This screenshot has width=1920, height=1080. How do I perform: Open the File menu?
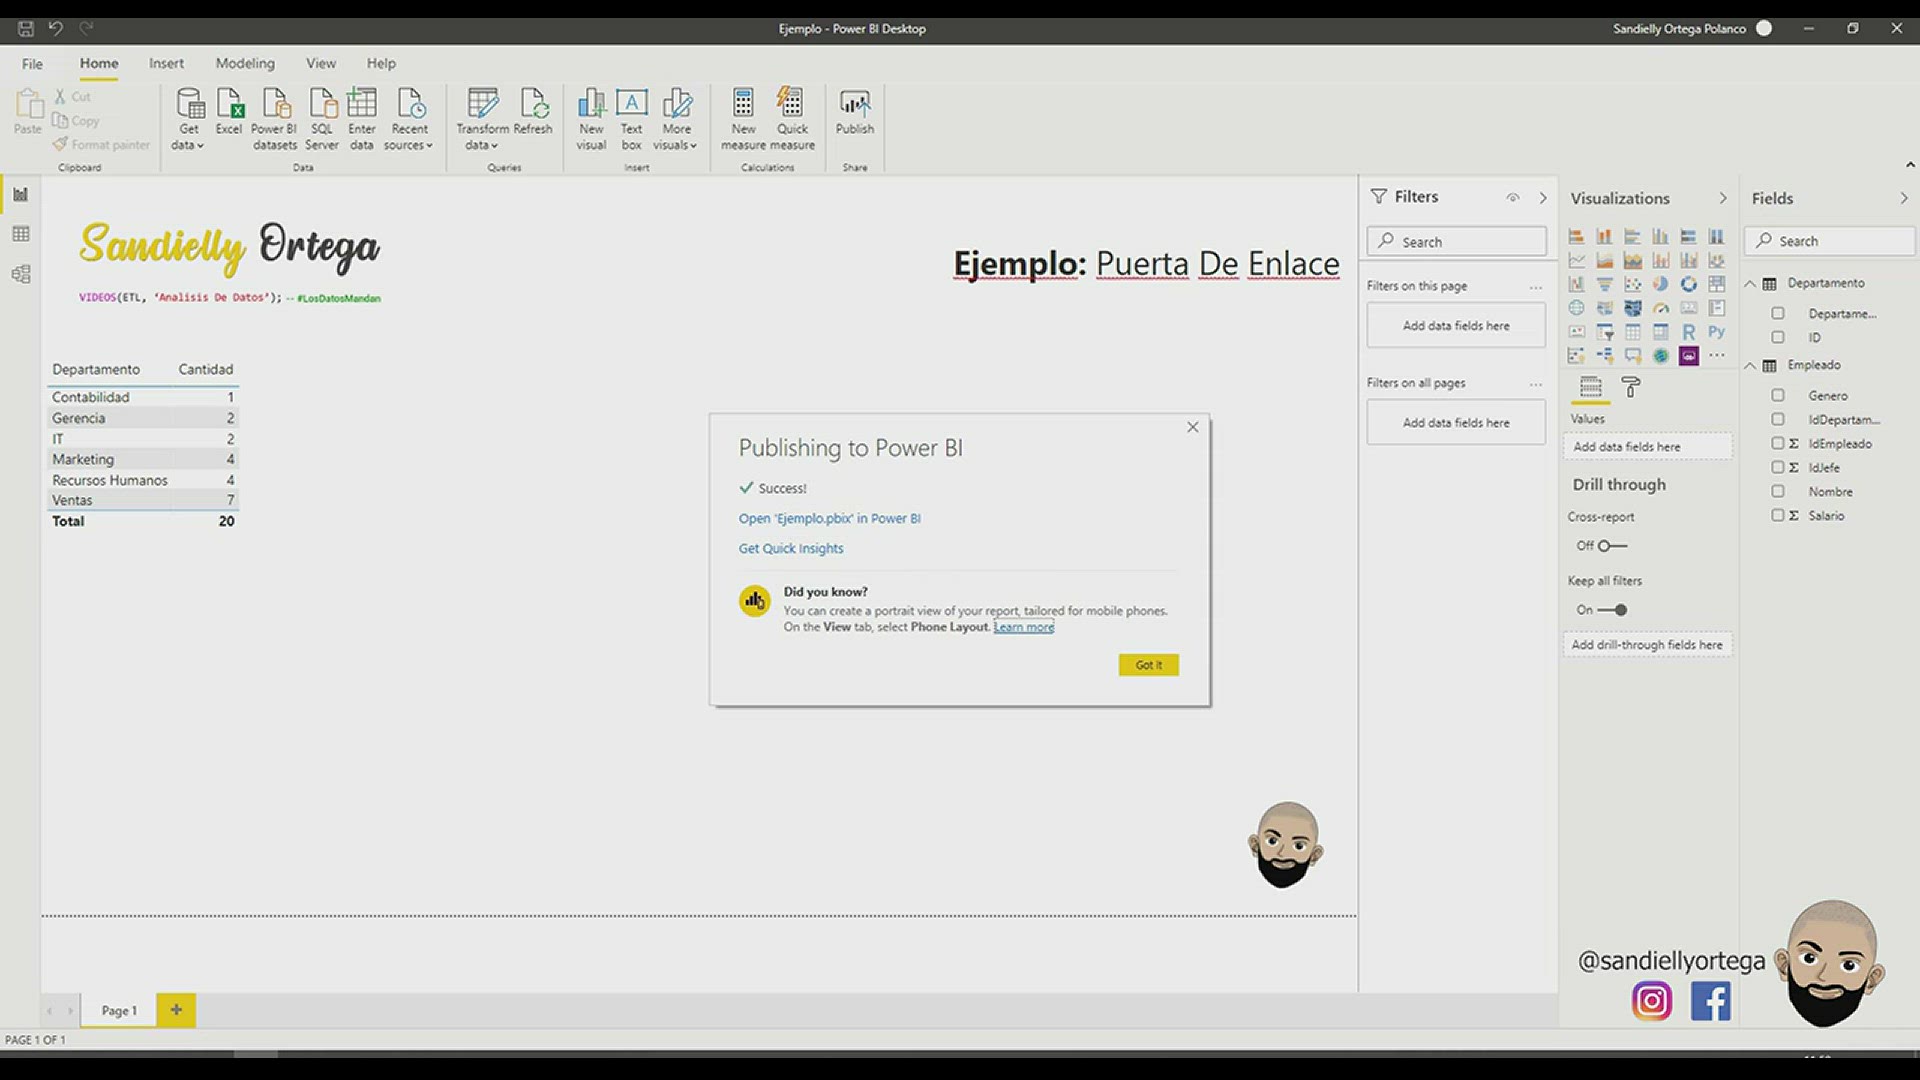tap(32, 63)
